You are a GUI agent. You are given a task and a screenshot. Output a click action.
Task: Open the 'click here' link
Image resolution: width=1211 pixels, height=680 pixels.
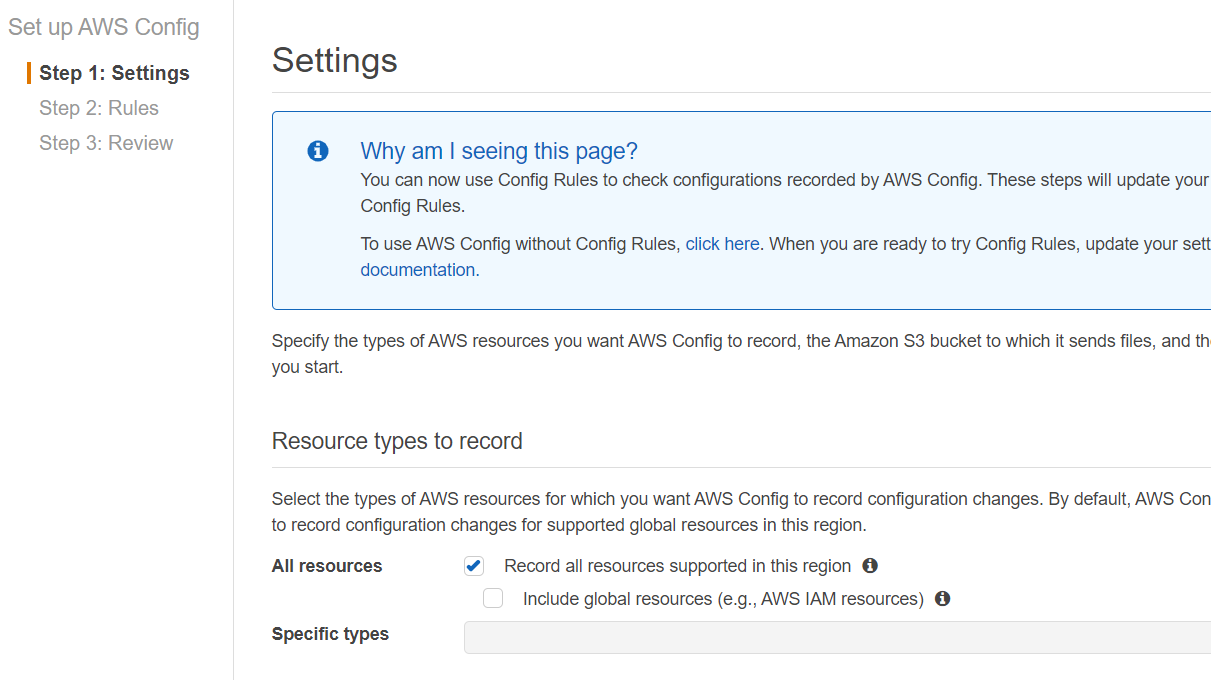tap(722, 244)
